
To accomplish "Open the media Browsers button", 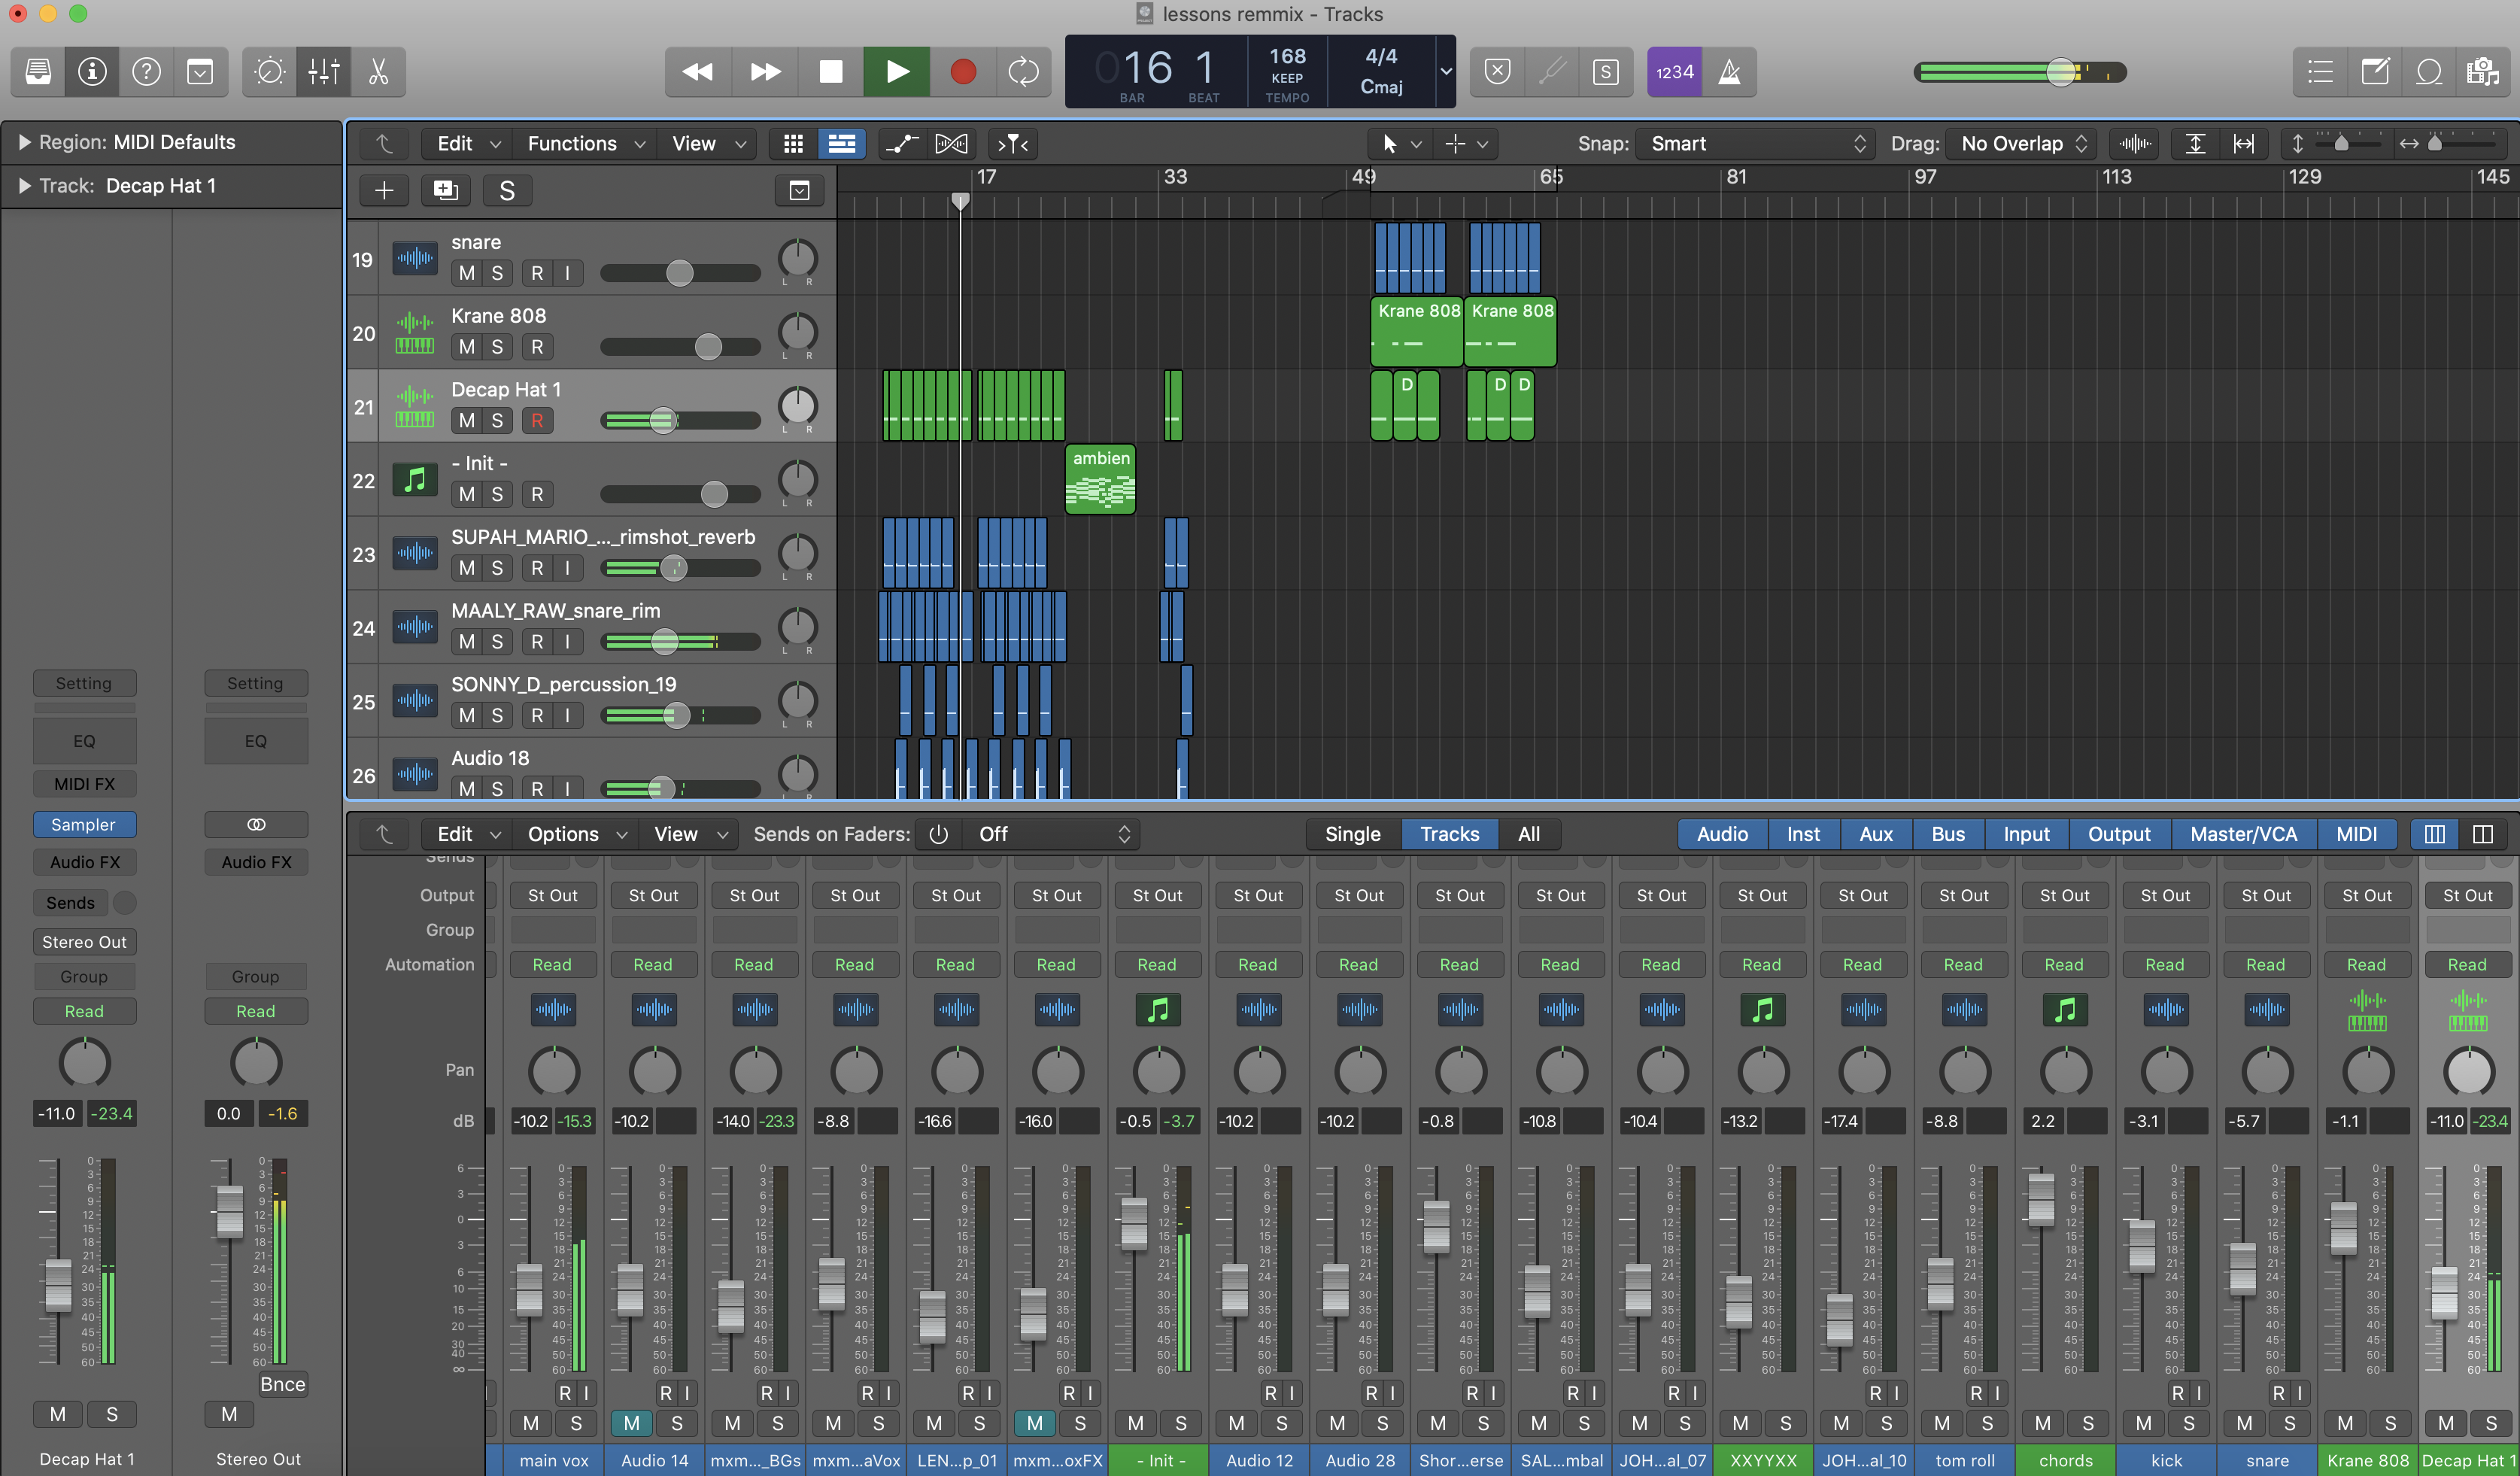I will click(2483, 71).
